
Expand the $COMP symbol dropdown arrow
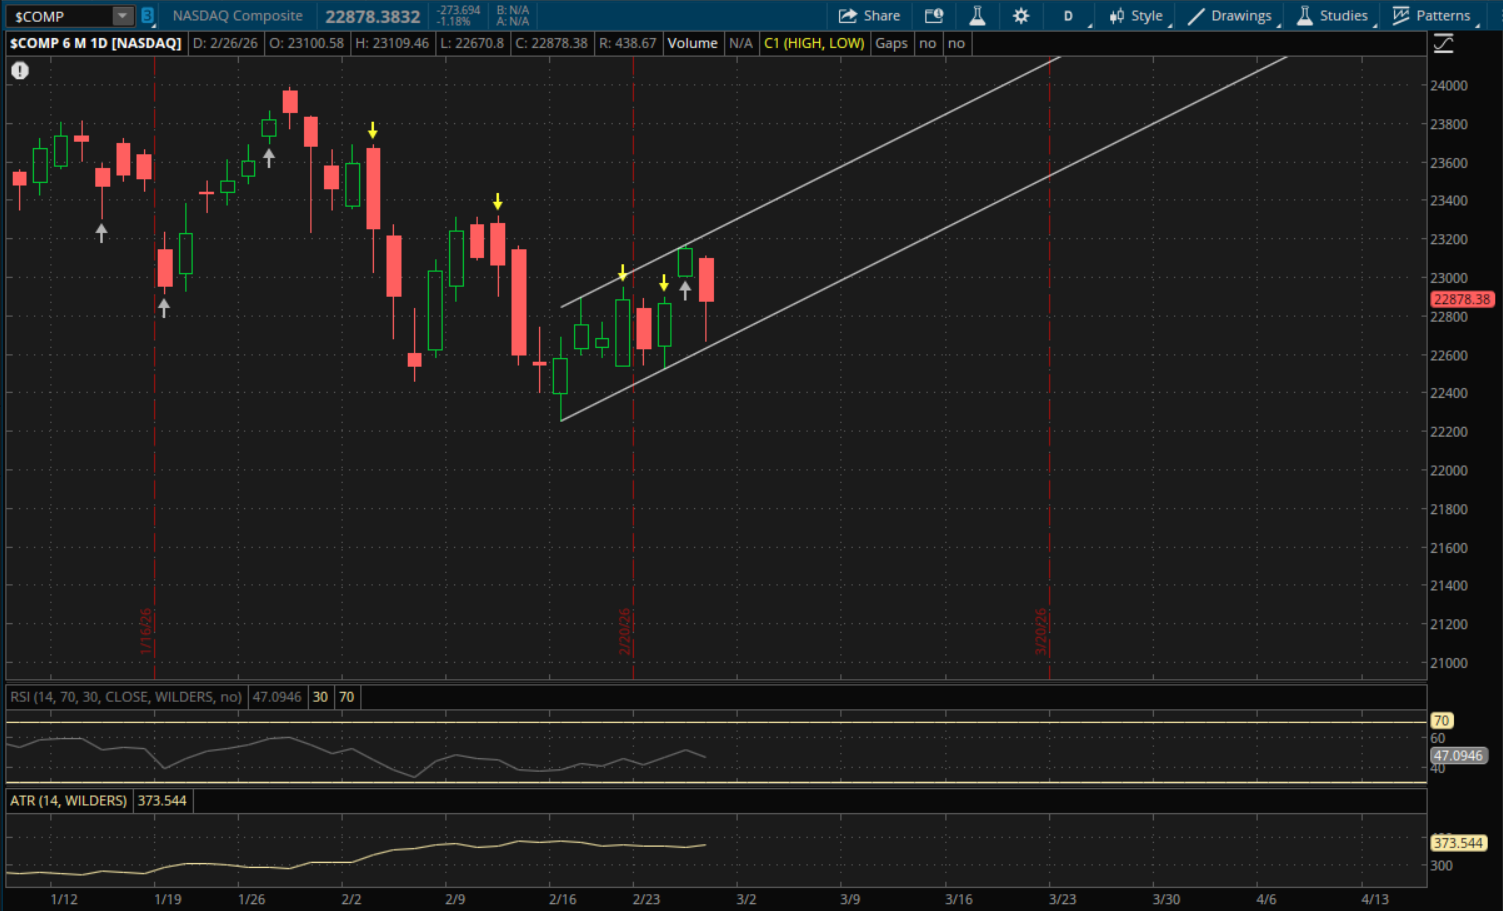(x=122, y=16)
